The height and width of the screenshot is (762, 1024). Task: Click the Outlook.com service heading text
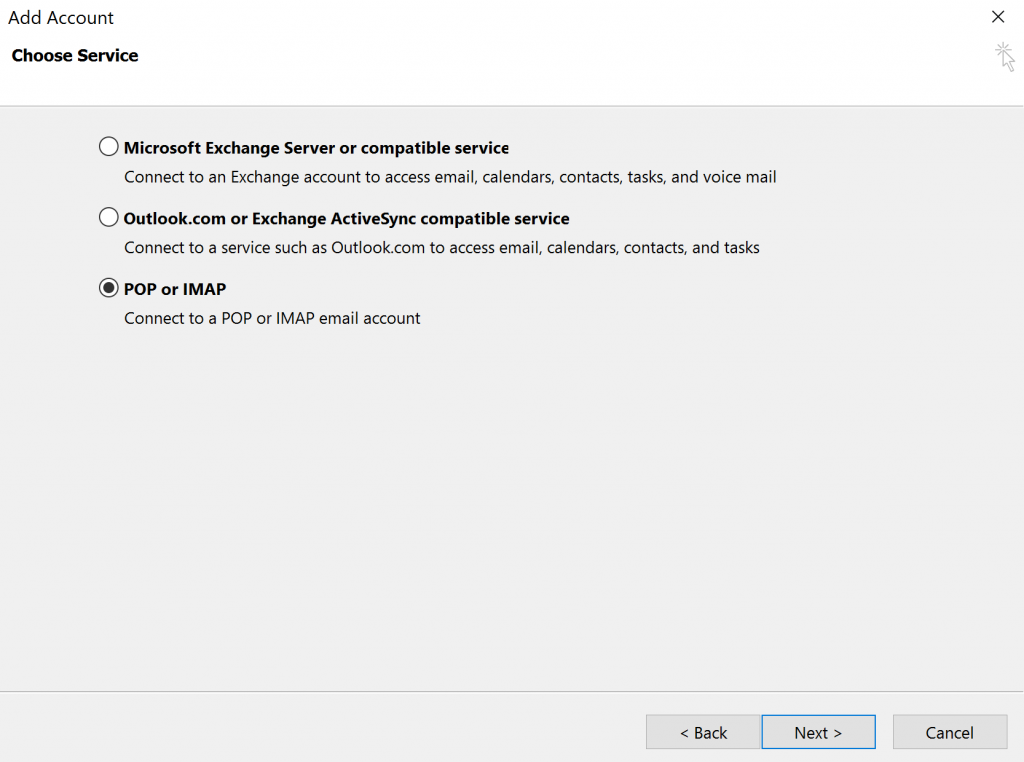[x=346, y=218]
